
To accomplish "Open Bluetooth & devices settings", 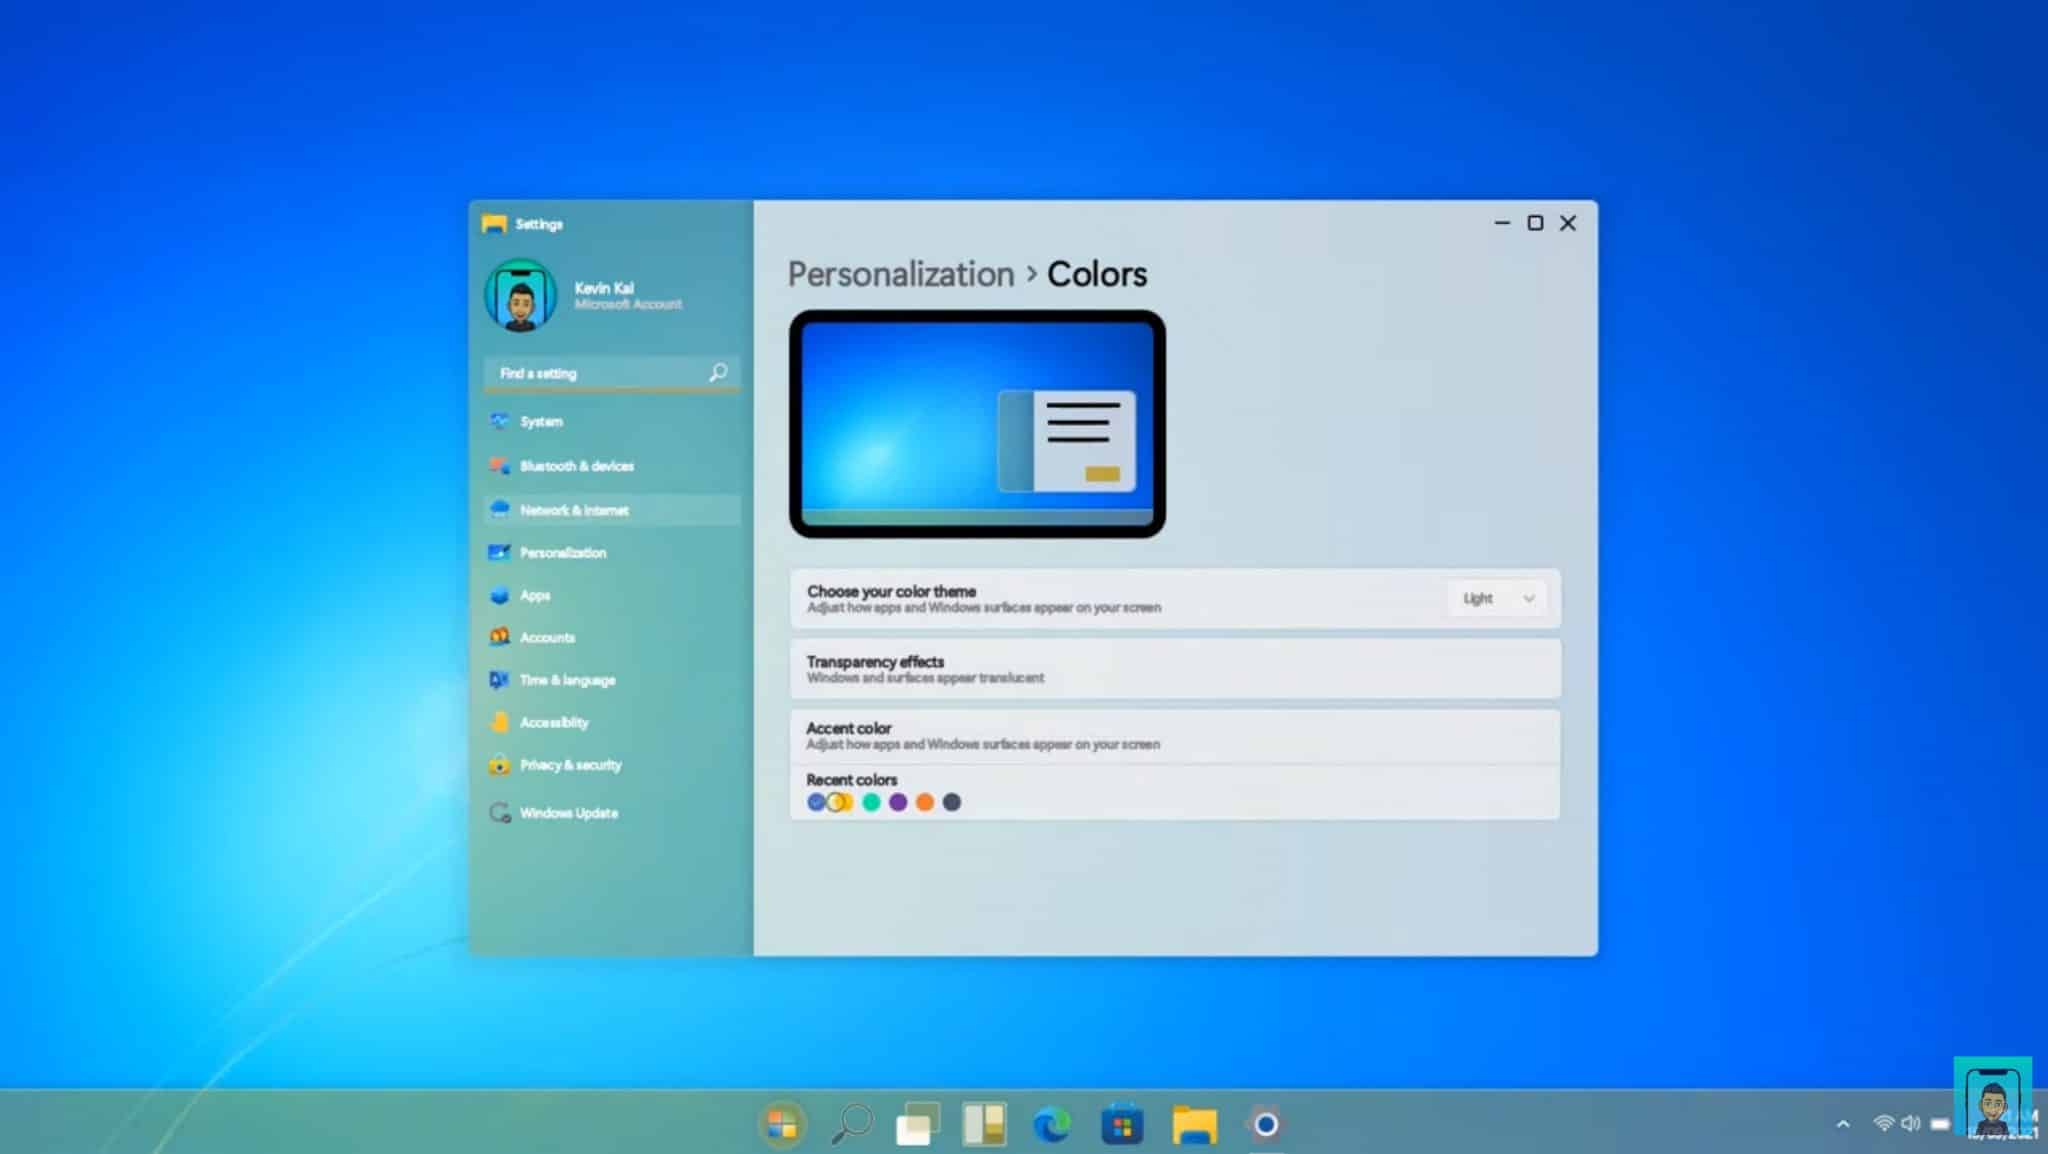I will (x=578, y=466).
